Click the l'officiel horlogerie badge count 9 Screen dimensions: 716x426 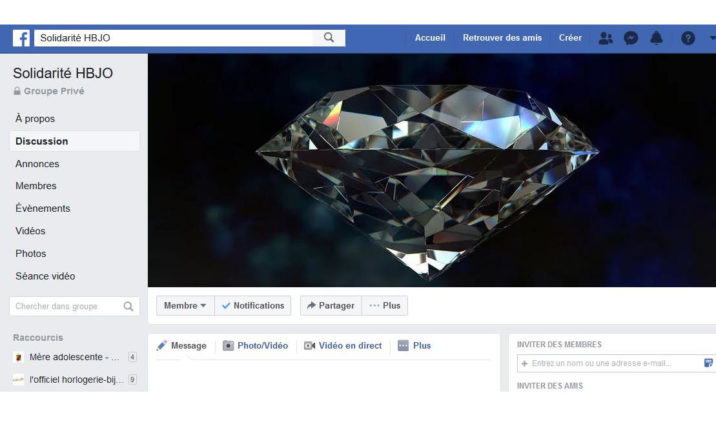click(x=132, y=379)
